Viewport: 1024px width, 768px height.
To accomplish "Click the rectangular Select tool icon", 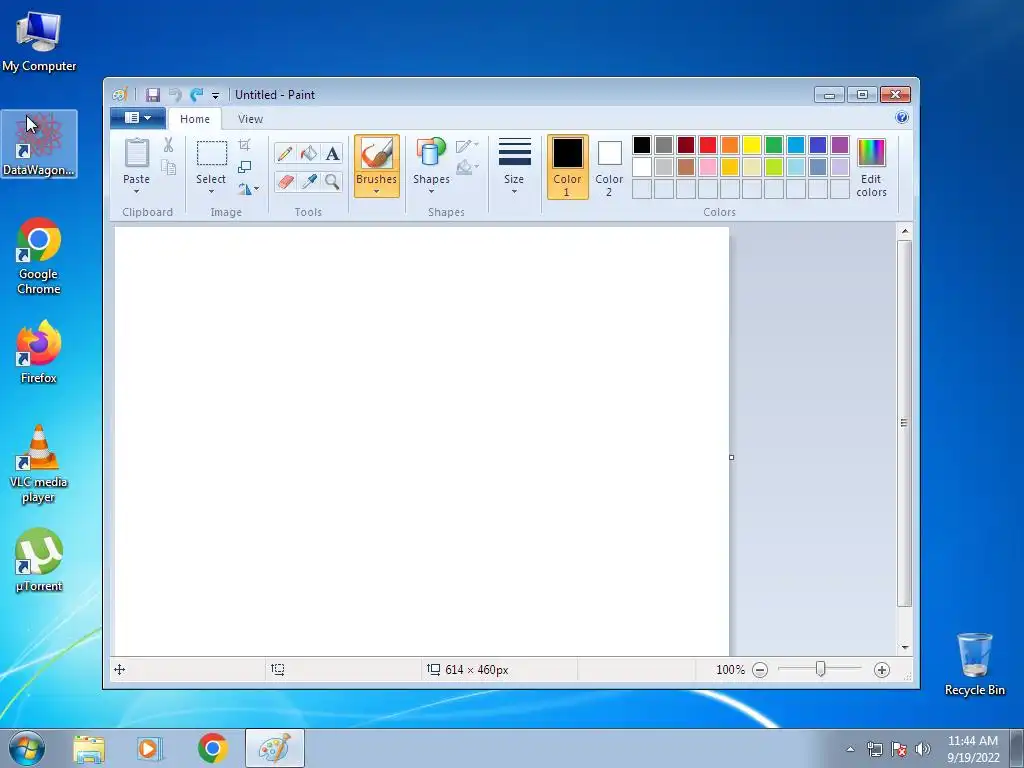I will pyautogui.click(x=212, y=153).
